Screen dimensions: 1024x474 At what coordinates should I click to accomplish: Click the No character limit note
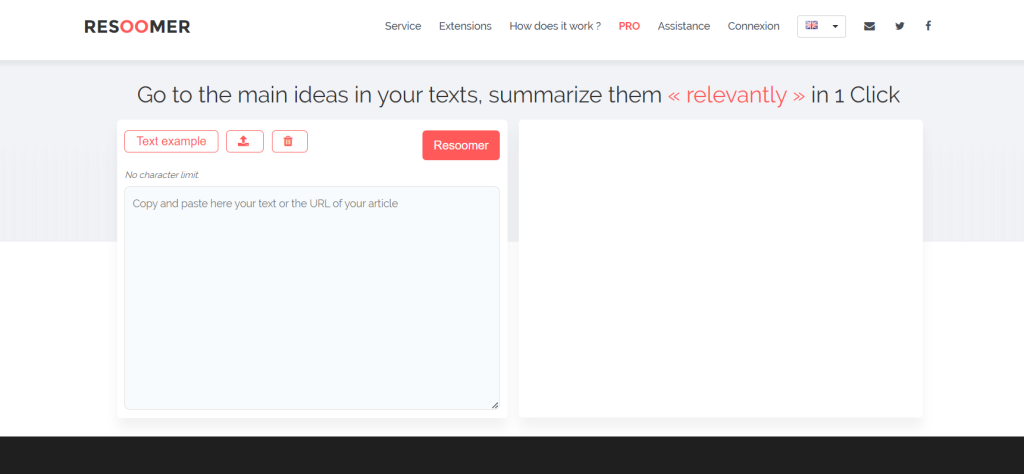pyautogui.click(x=162, y=175)
